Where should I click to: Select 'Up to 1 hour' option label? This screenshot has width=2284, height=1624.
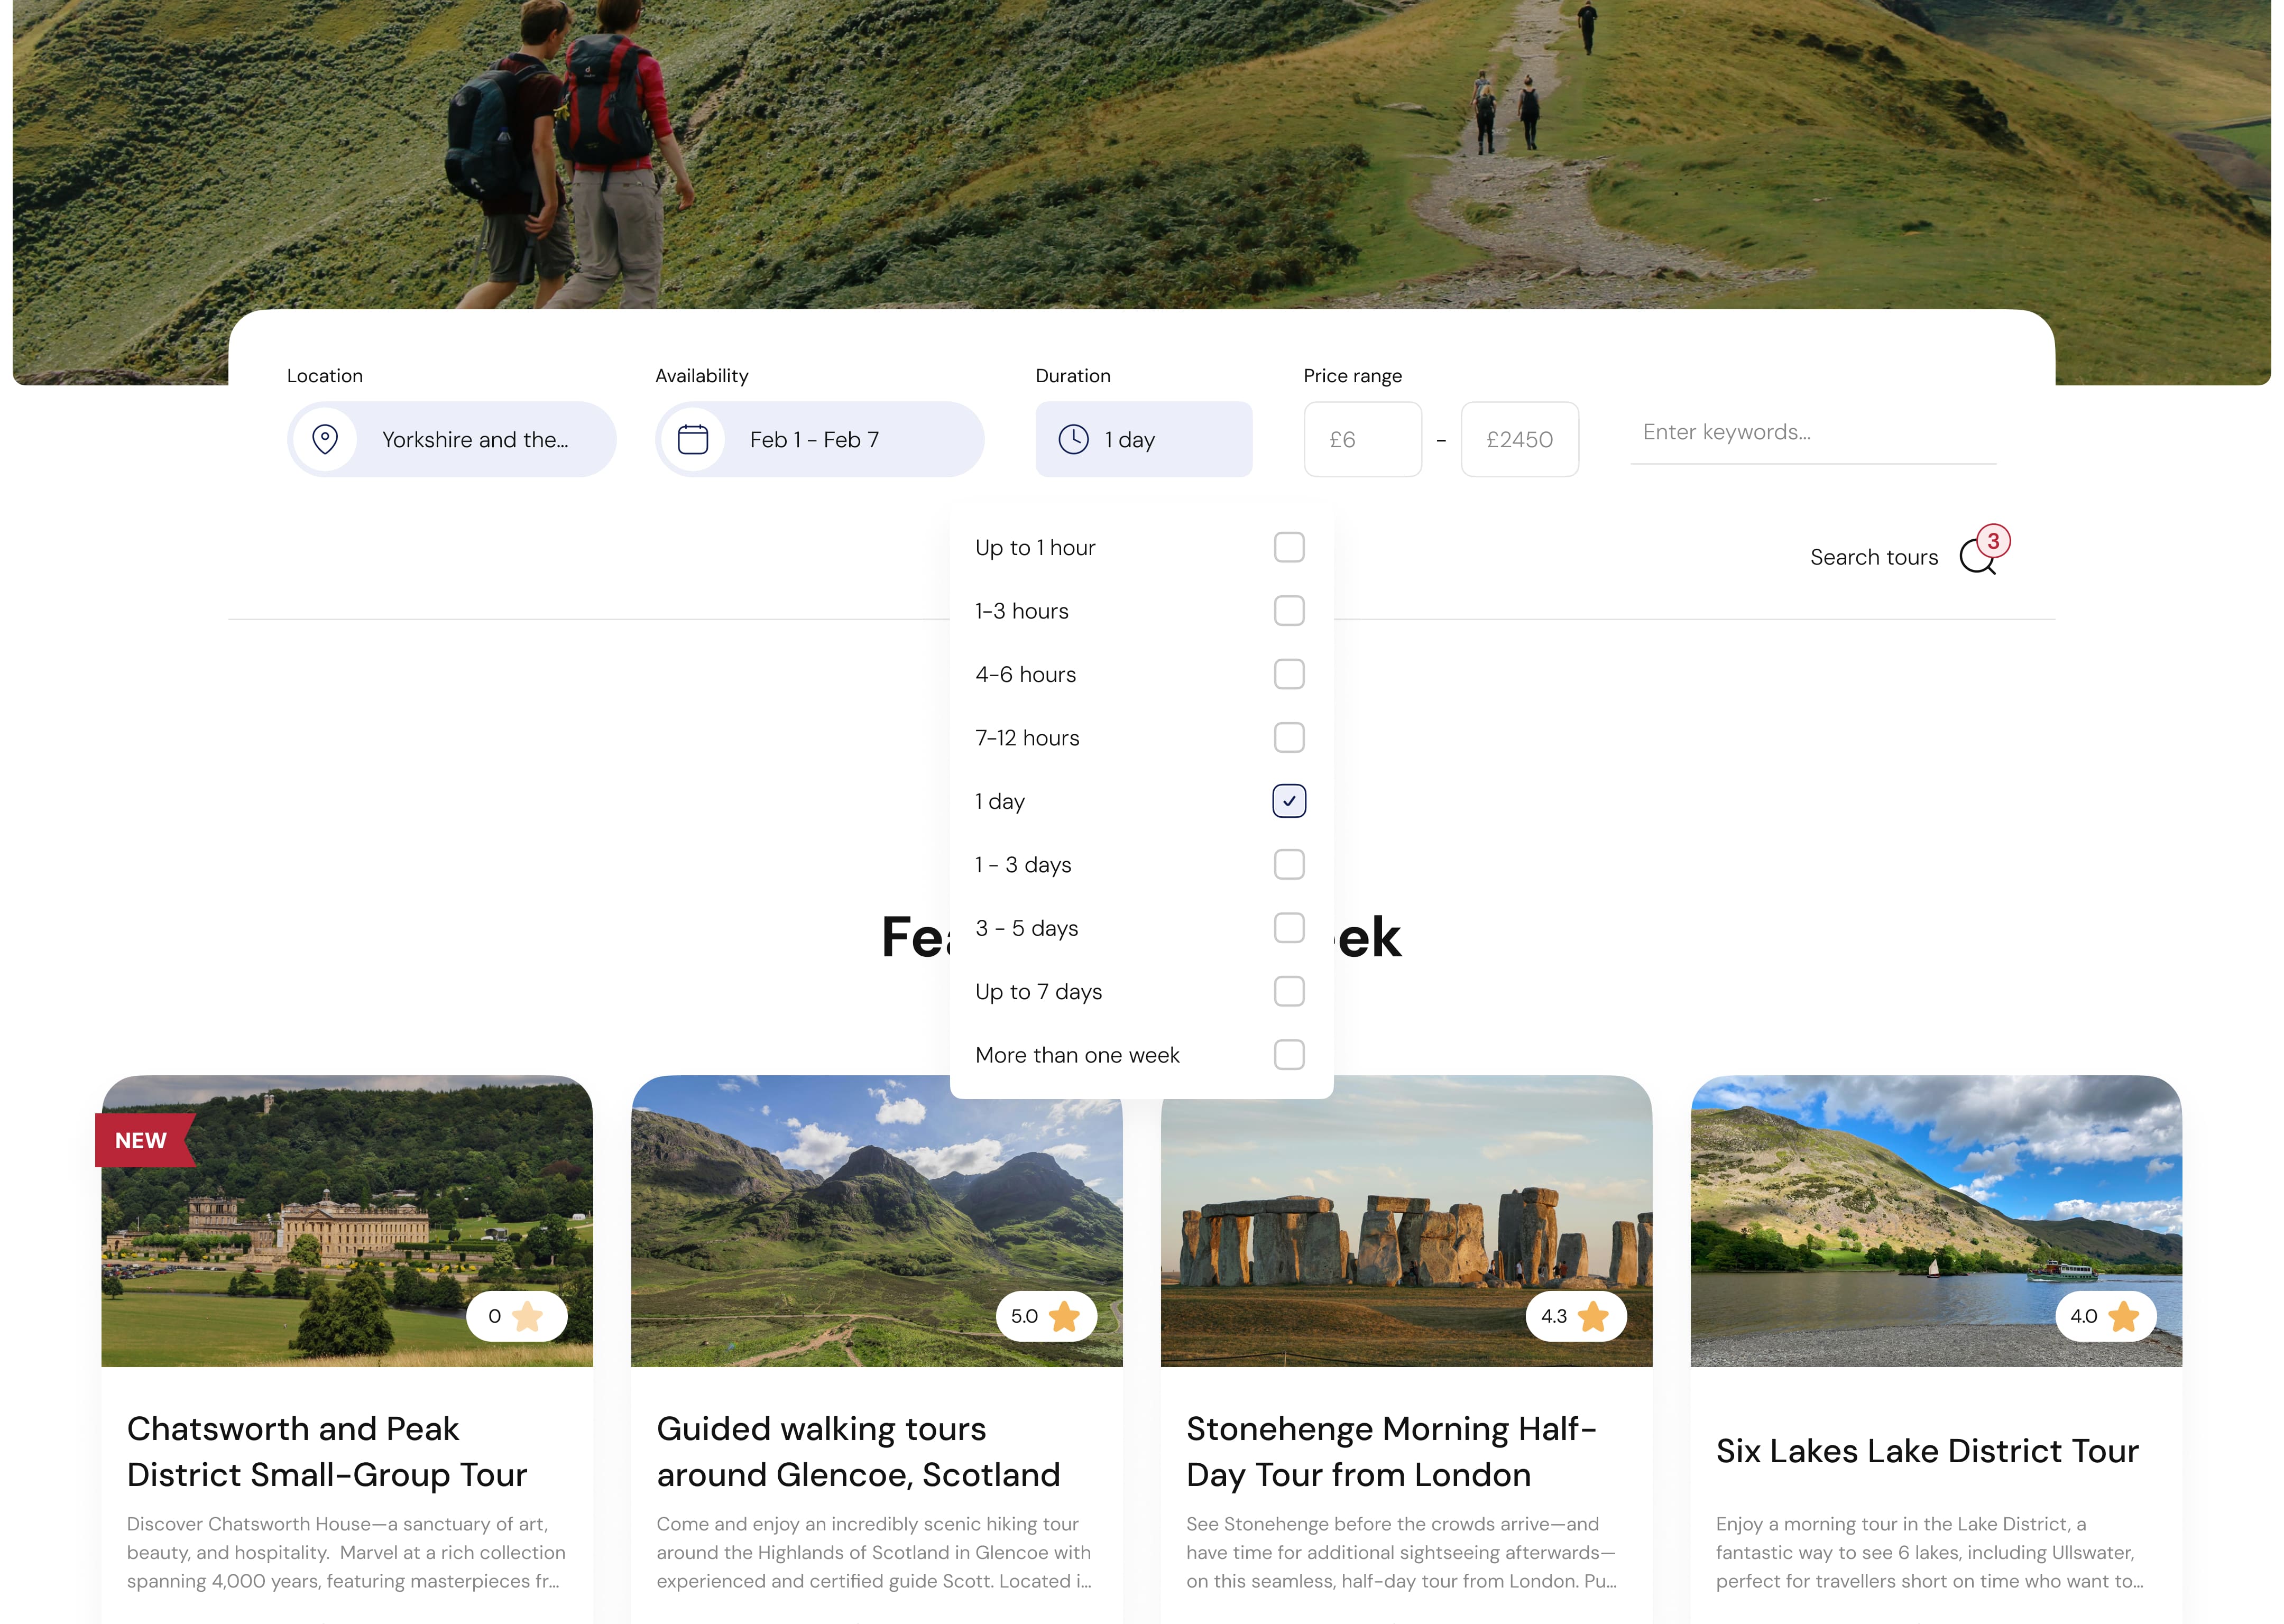point(1035,548)
